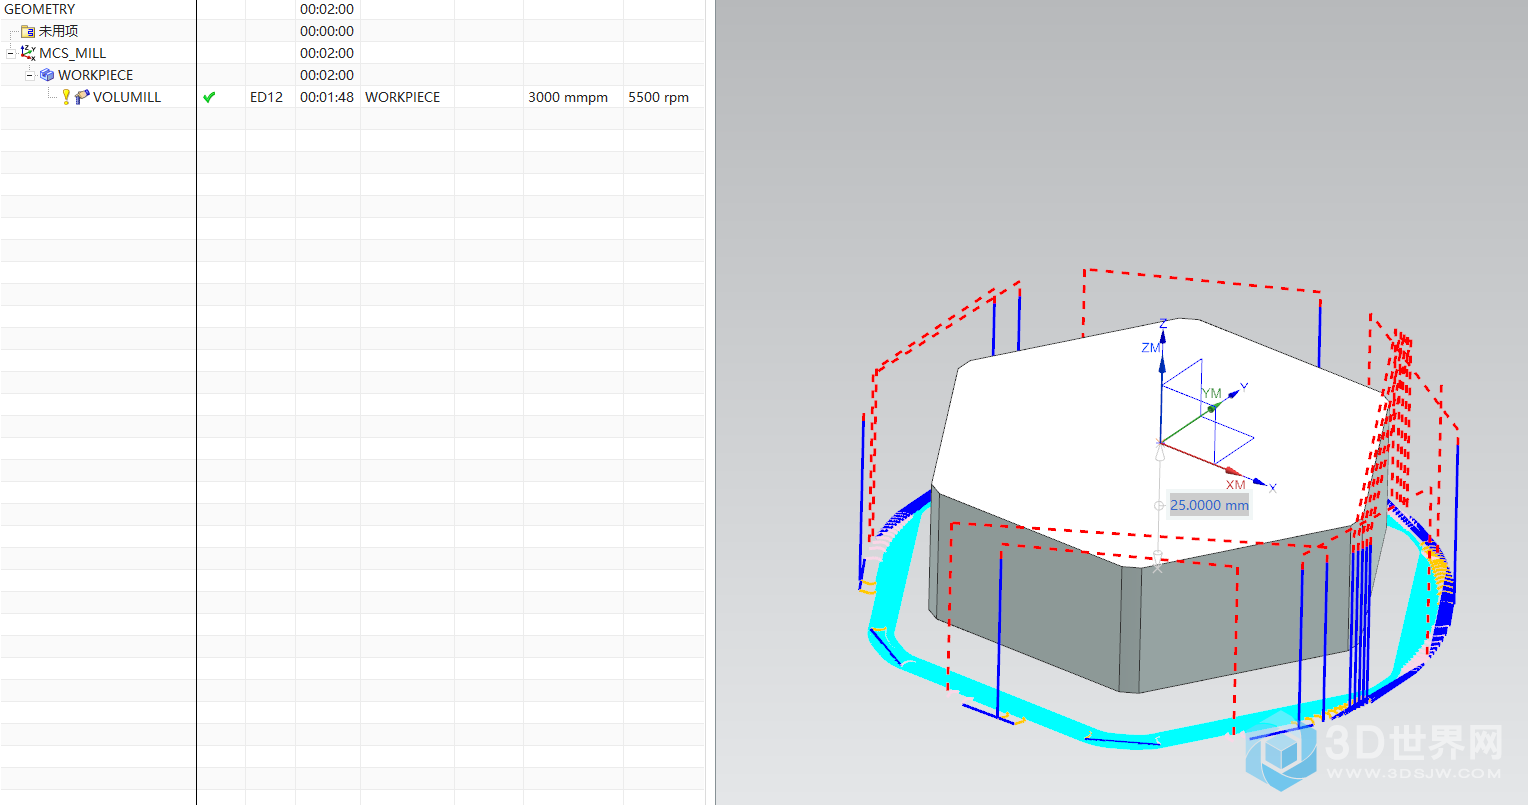Screen dimensions: 1528x805
Task: Click the 25.0000 mm distance input field
Action: pyautogui.click(x=1209, y=505)
